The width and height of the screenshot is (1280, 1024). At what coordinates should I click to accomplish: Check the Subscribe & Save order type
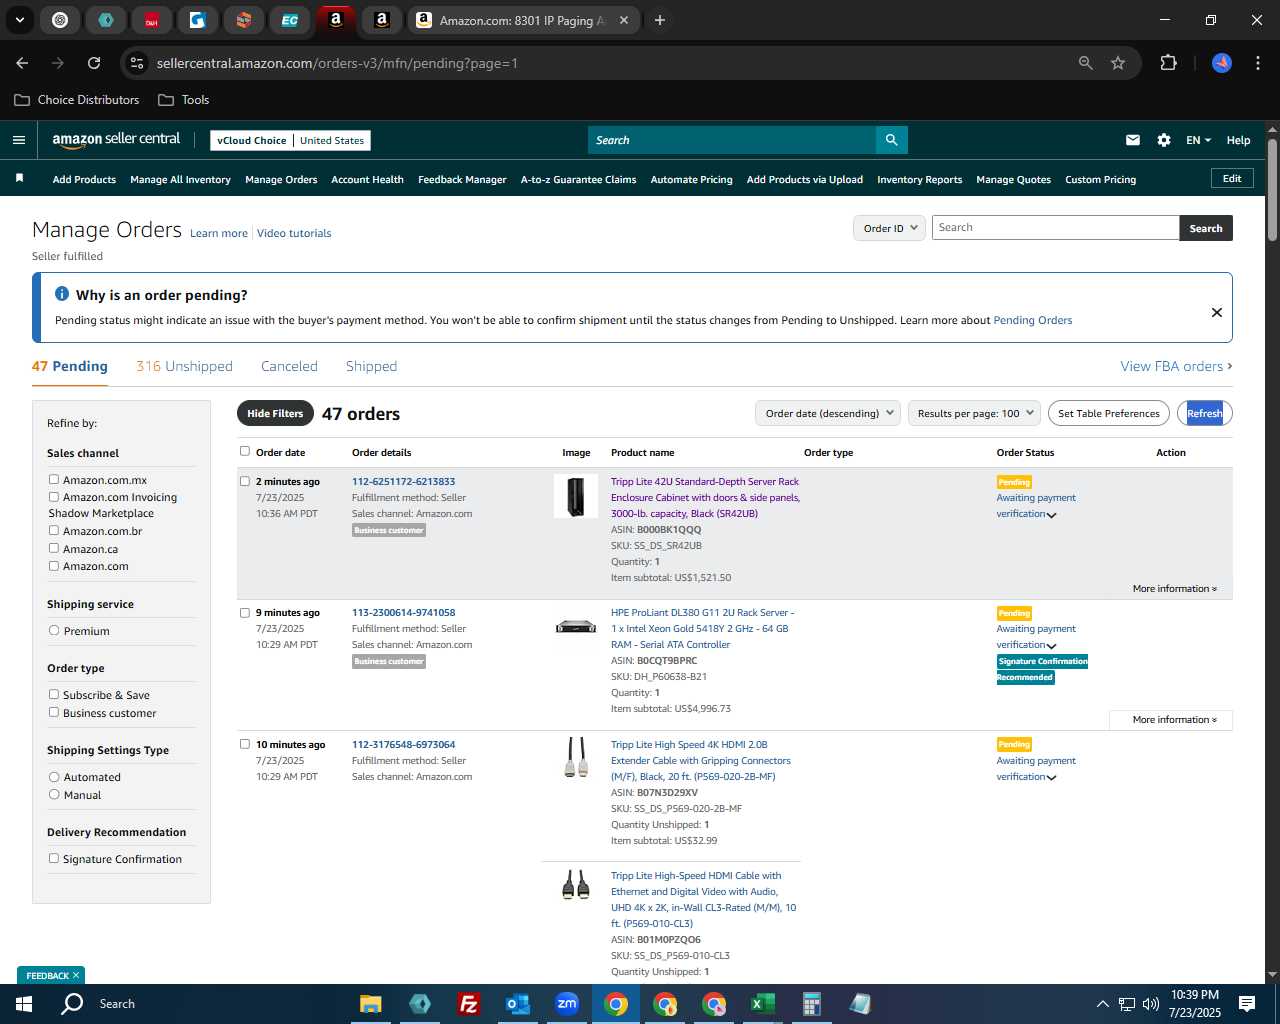[54, 694]
